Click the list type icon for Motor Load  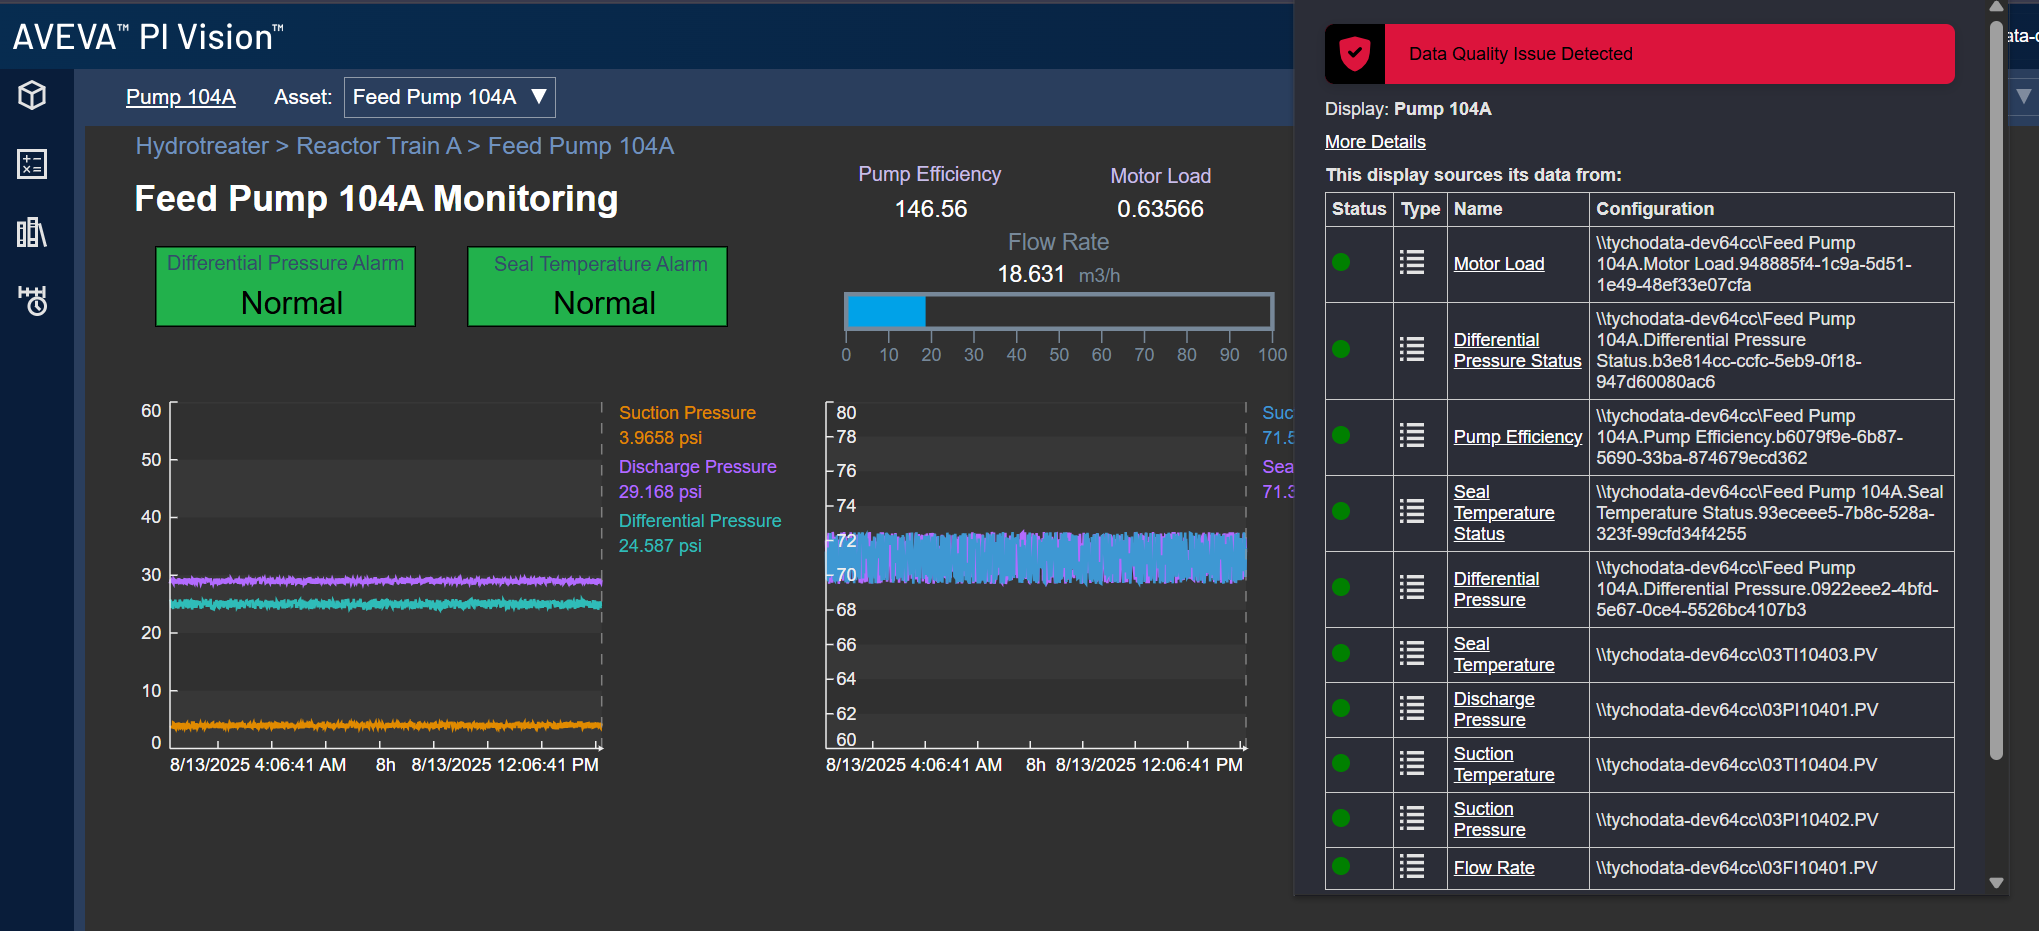[x=1412, y=263]
